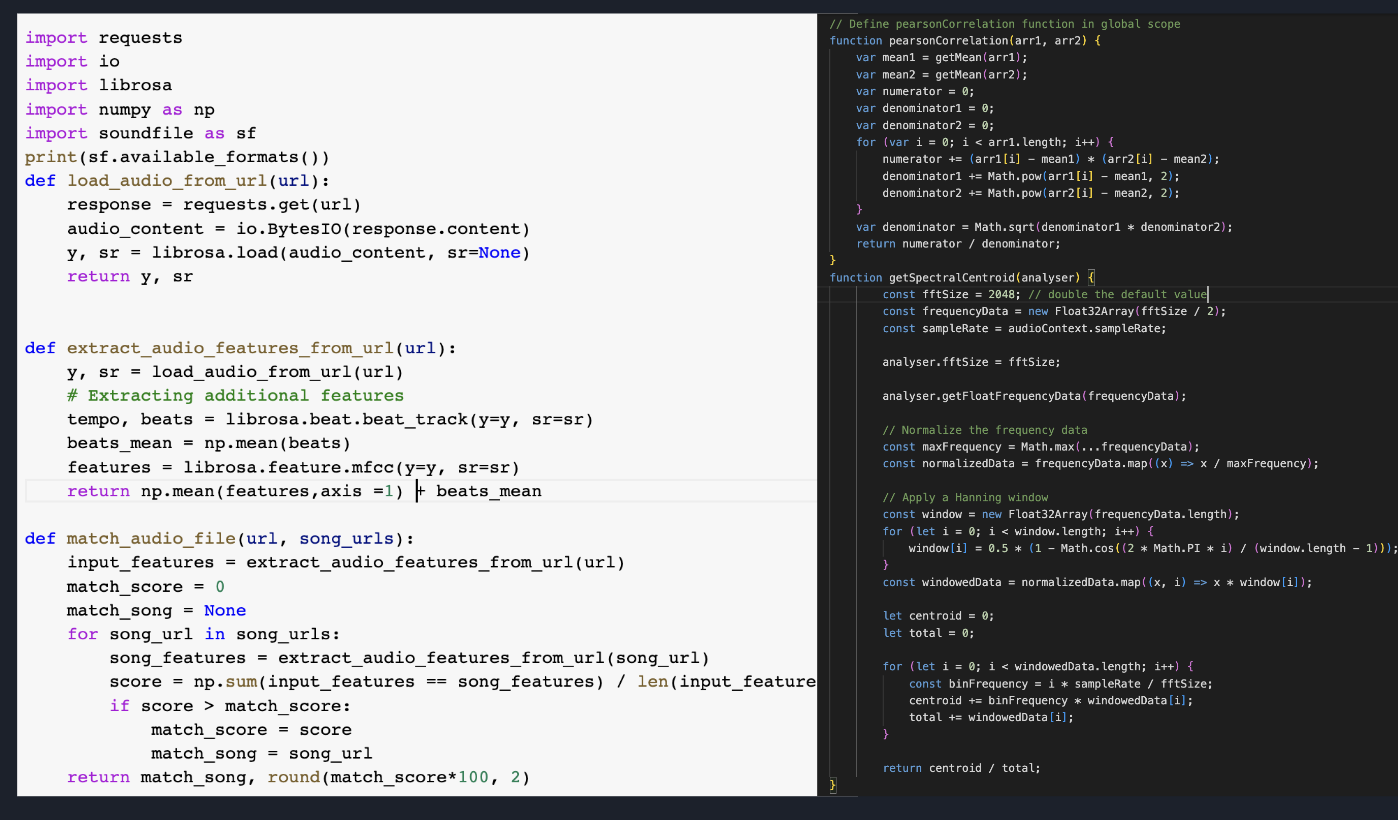The height and width of the screenshot is (820, 1398).
Task: Click the 'return match_song, round(match_score*100, 2)' line
Action: 298,778
